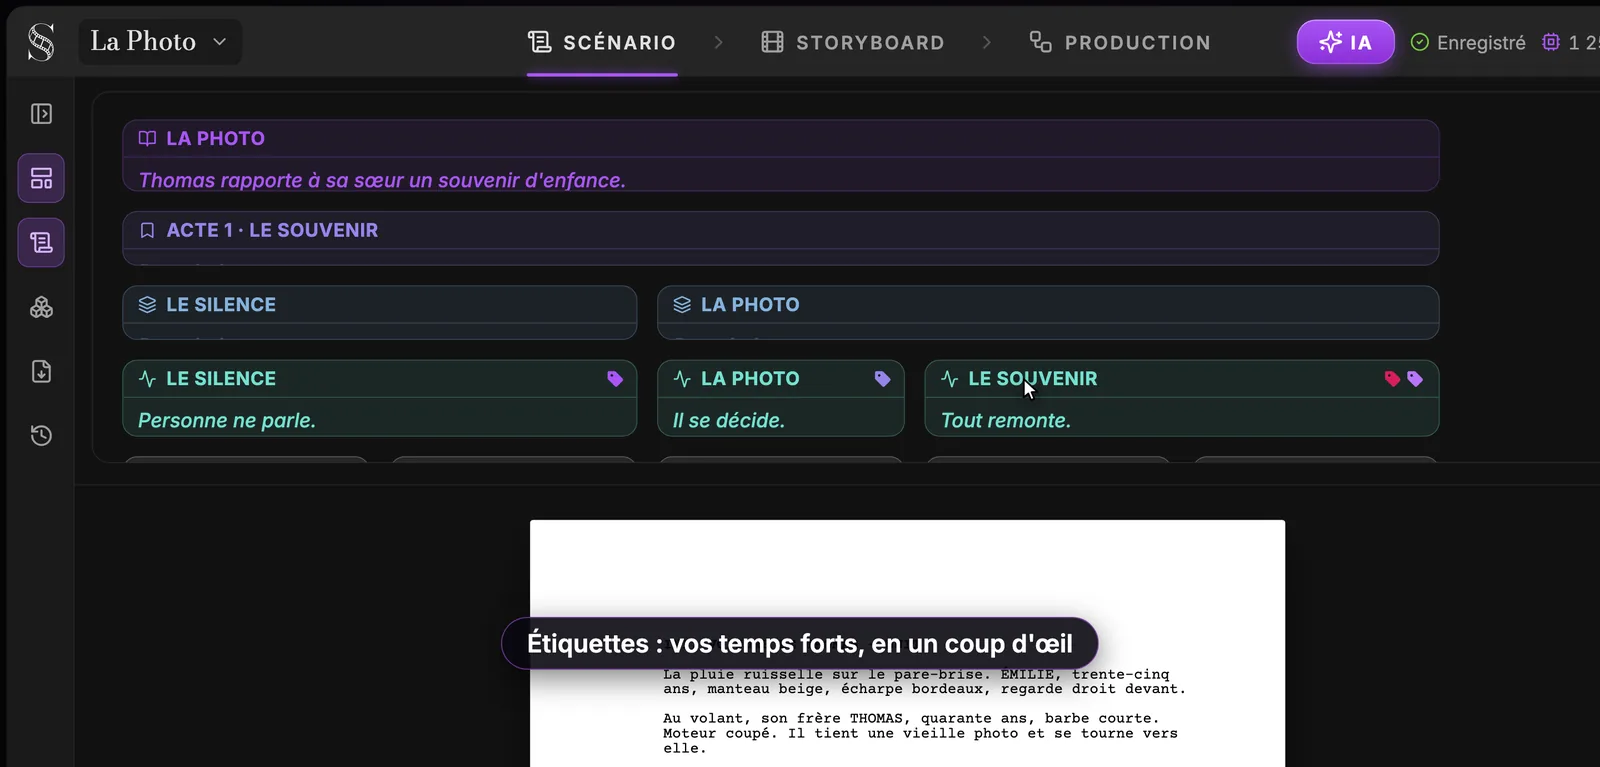Switch to the Storyboard tab
The height and width of the screenshot is (767, 1600).
pyautogui.click(x=853, y=42)
